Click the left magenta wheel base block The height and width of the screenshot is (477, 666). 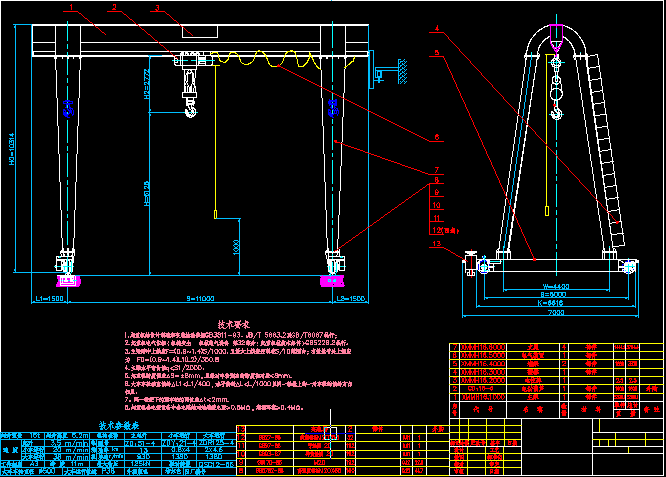pyautogui.click(x=68, y=281)
